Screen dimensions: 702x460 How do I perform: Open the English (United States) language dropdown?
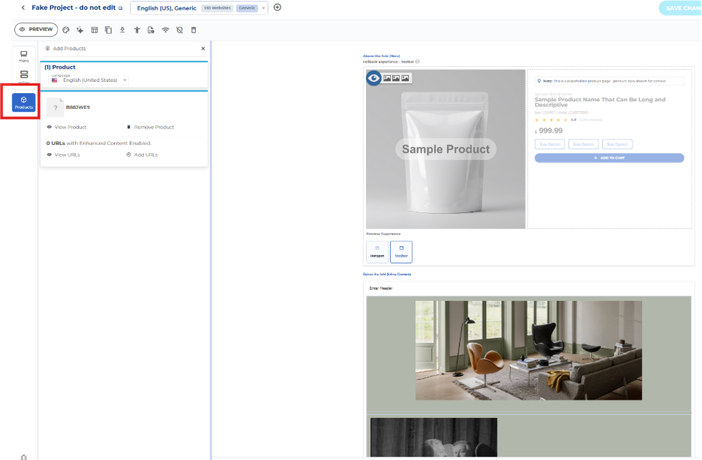click(x=88, y=80)
